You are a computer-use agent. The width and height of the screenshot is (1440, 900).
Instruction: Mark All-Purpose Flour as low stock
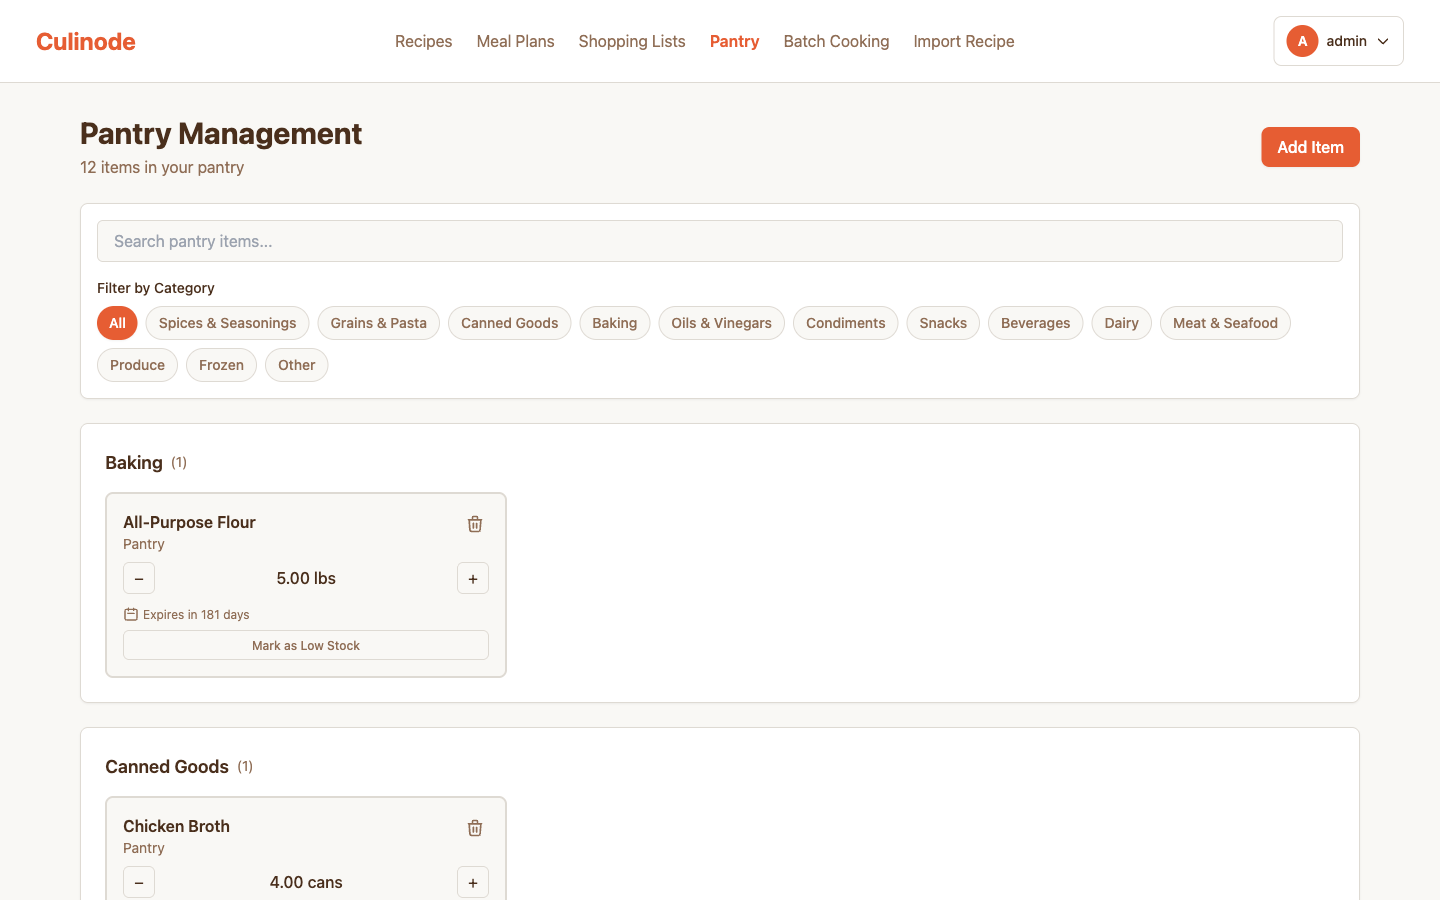[x=306, y=645]
